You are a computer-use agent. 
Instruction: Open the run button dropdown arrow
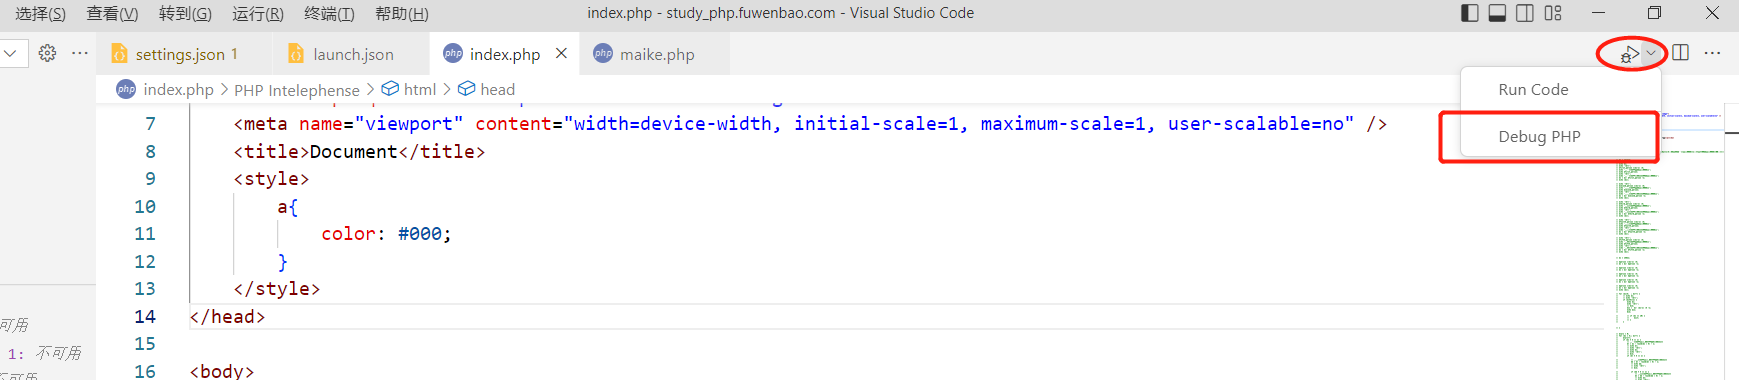tap(1651, 54)
